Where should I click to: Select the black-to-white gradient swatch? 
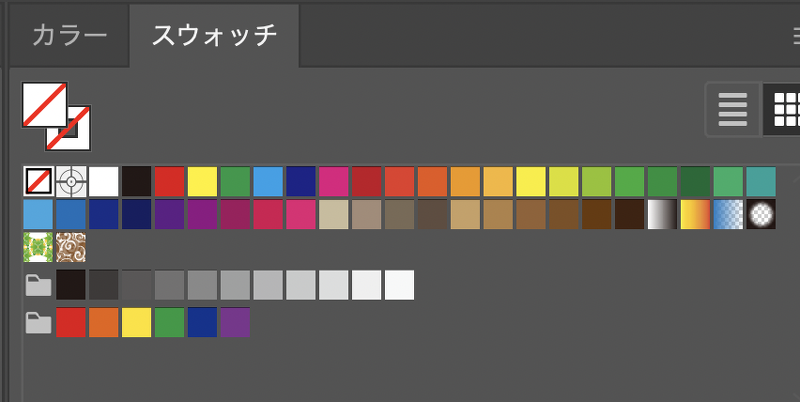[662, 214]
